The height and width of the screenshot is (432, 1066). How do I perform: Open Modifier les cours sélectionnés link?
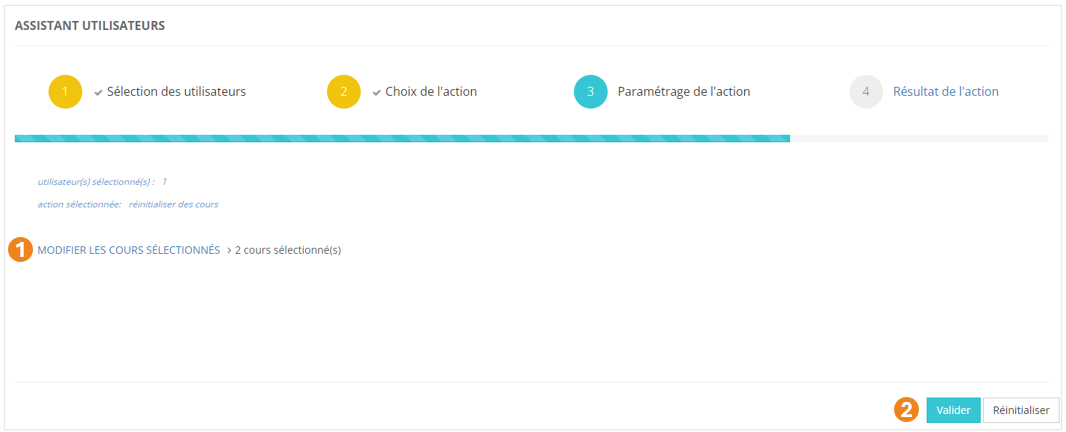pyautogui.click(x=128, y=250)
